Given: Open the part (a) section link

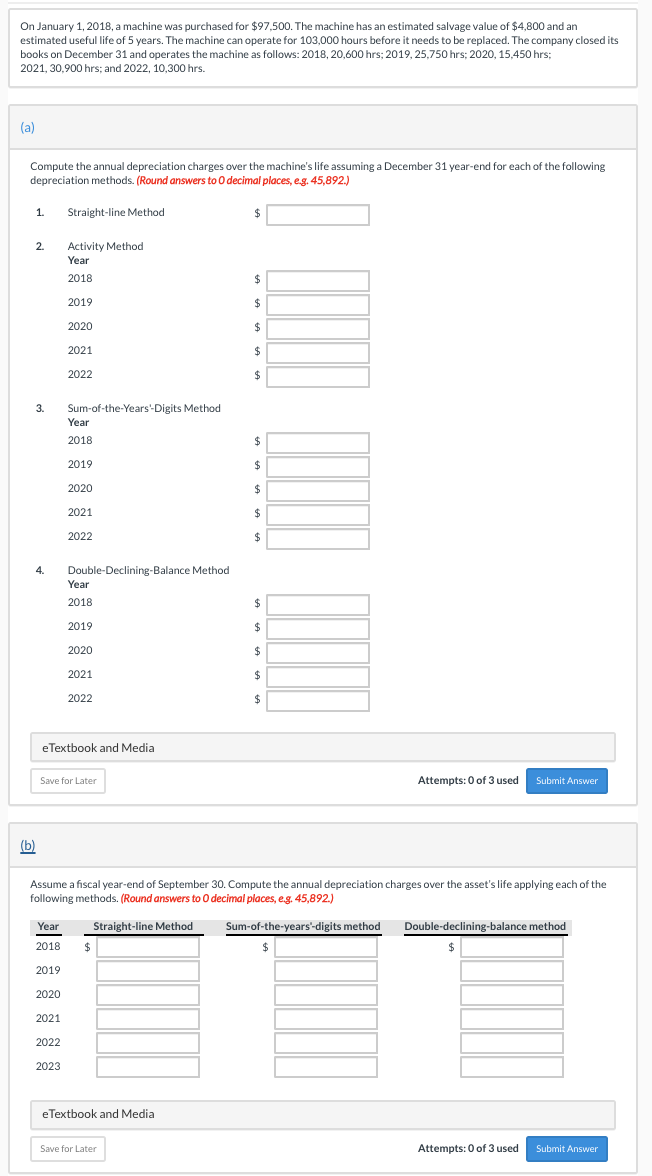Looking at the screenshot, I should click(x=29, y=126).
